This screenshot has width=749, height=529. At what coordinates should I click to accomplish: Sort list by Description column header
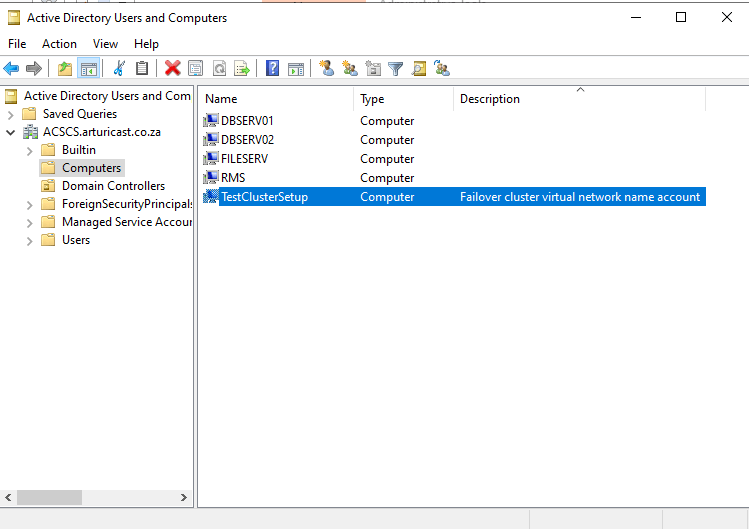pyautogui.click(x=579, y=99)
